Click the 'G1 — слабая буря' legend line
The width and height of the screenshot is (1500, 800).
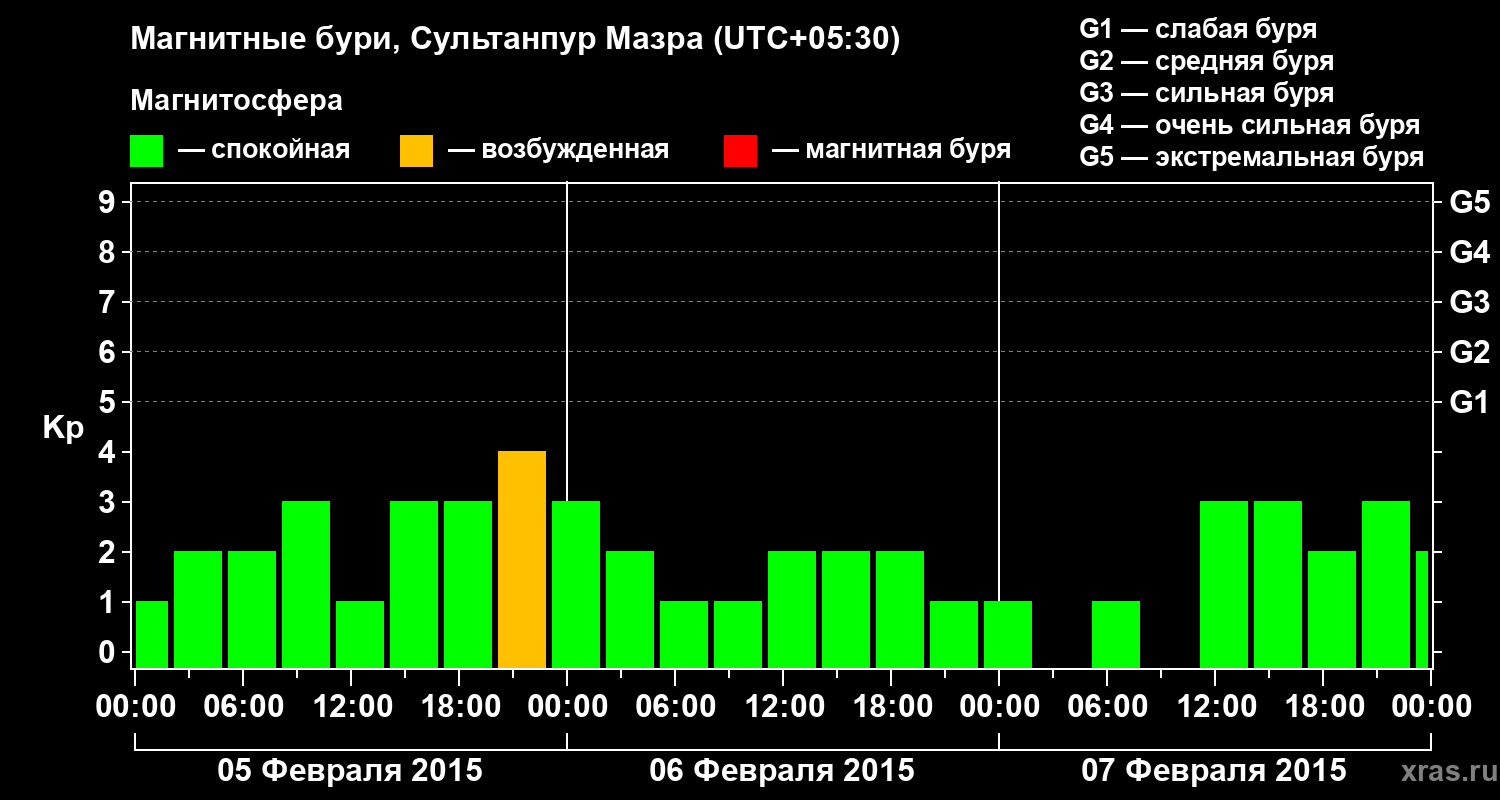click(1198, 29)
